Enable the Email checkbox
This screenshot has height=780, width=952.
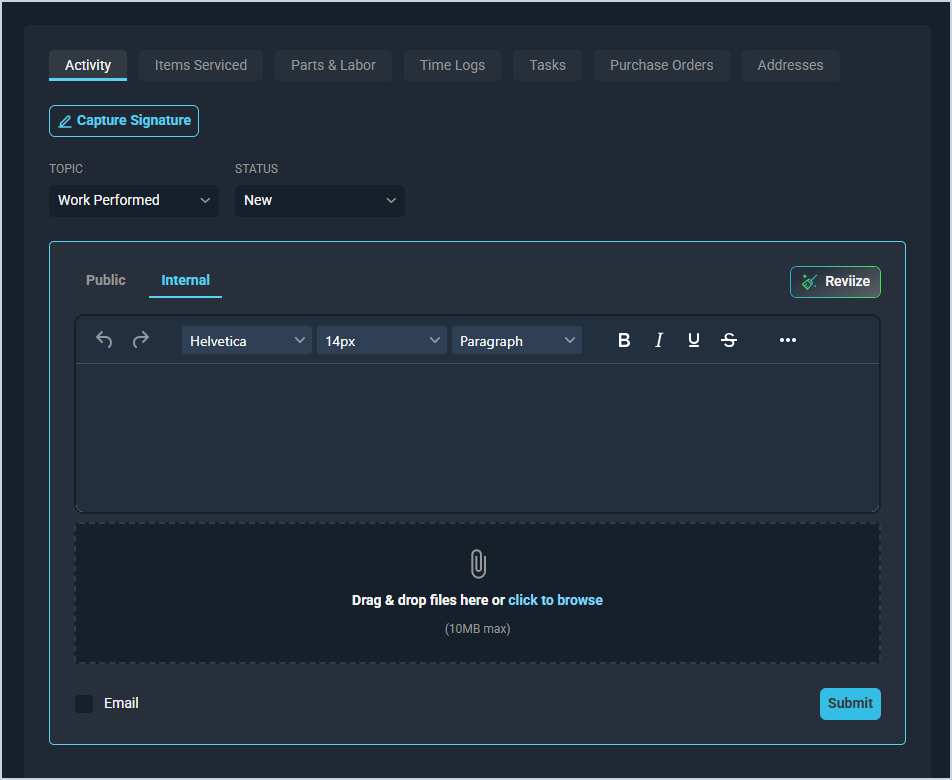click(84, 704)
